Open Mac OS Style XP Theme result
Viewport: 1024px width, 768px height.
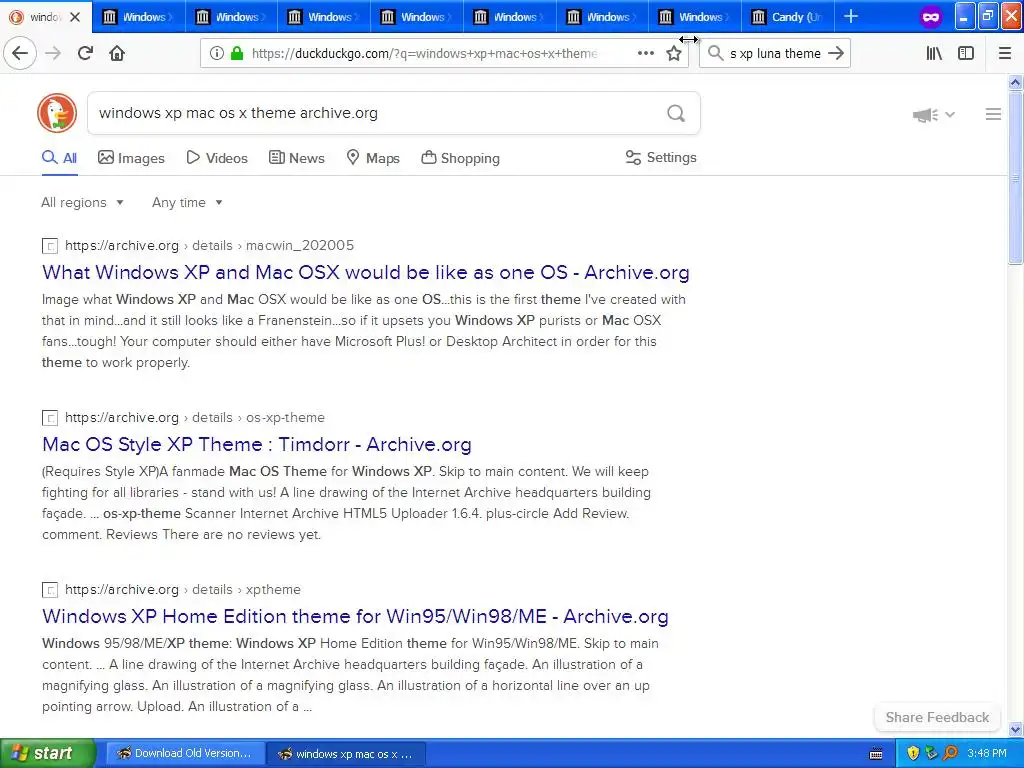(257, 444)
